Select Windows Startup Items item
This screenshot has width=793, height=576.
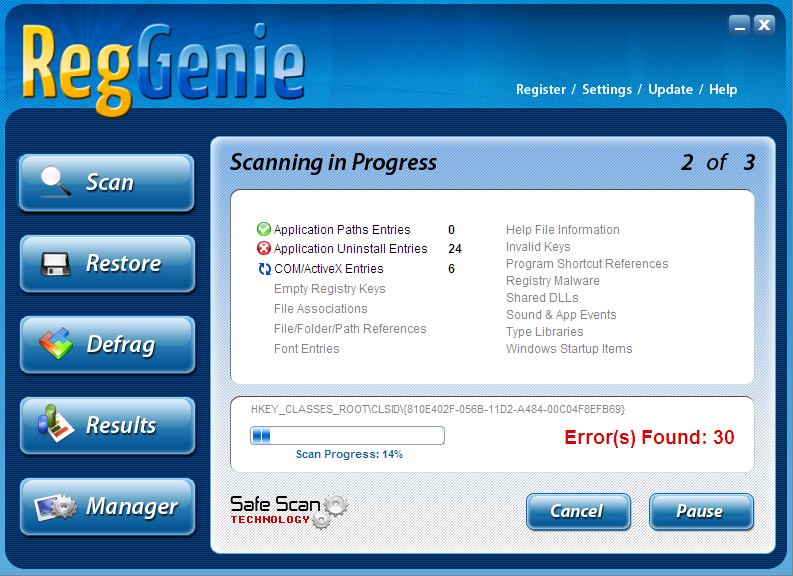point(569,348)
